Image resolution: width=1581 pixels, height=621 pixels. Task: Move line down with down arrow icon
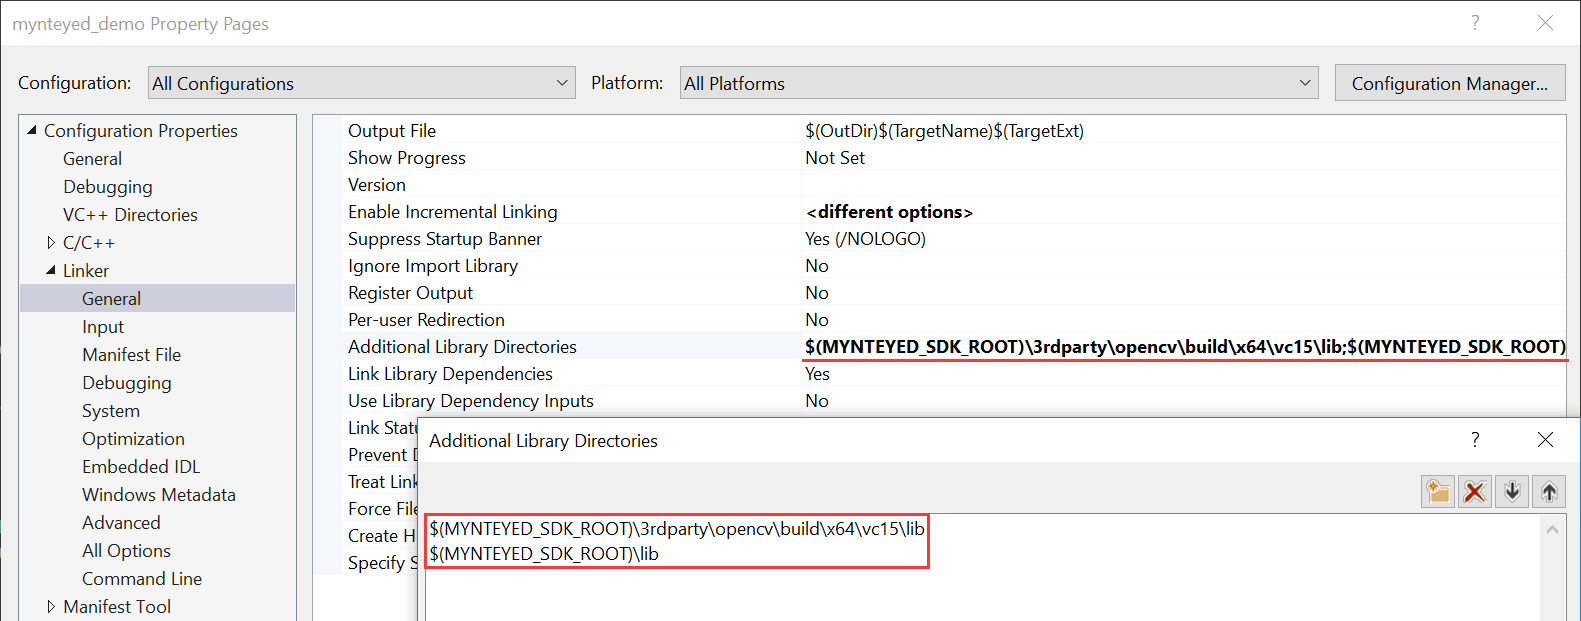click(x=1512, y=491)
